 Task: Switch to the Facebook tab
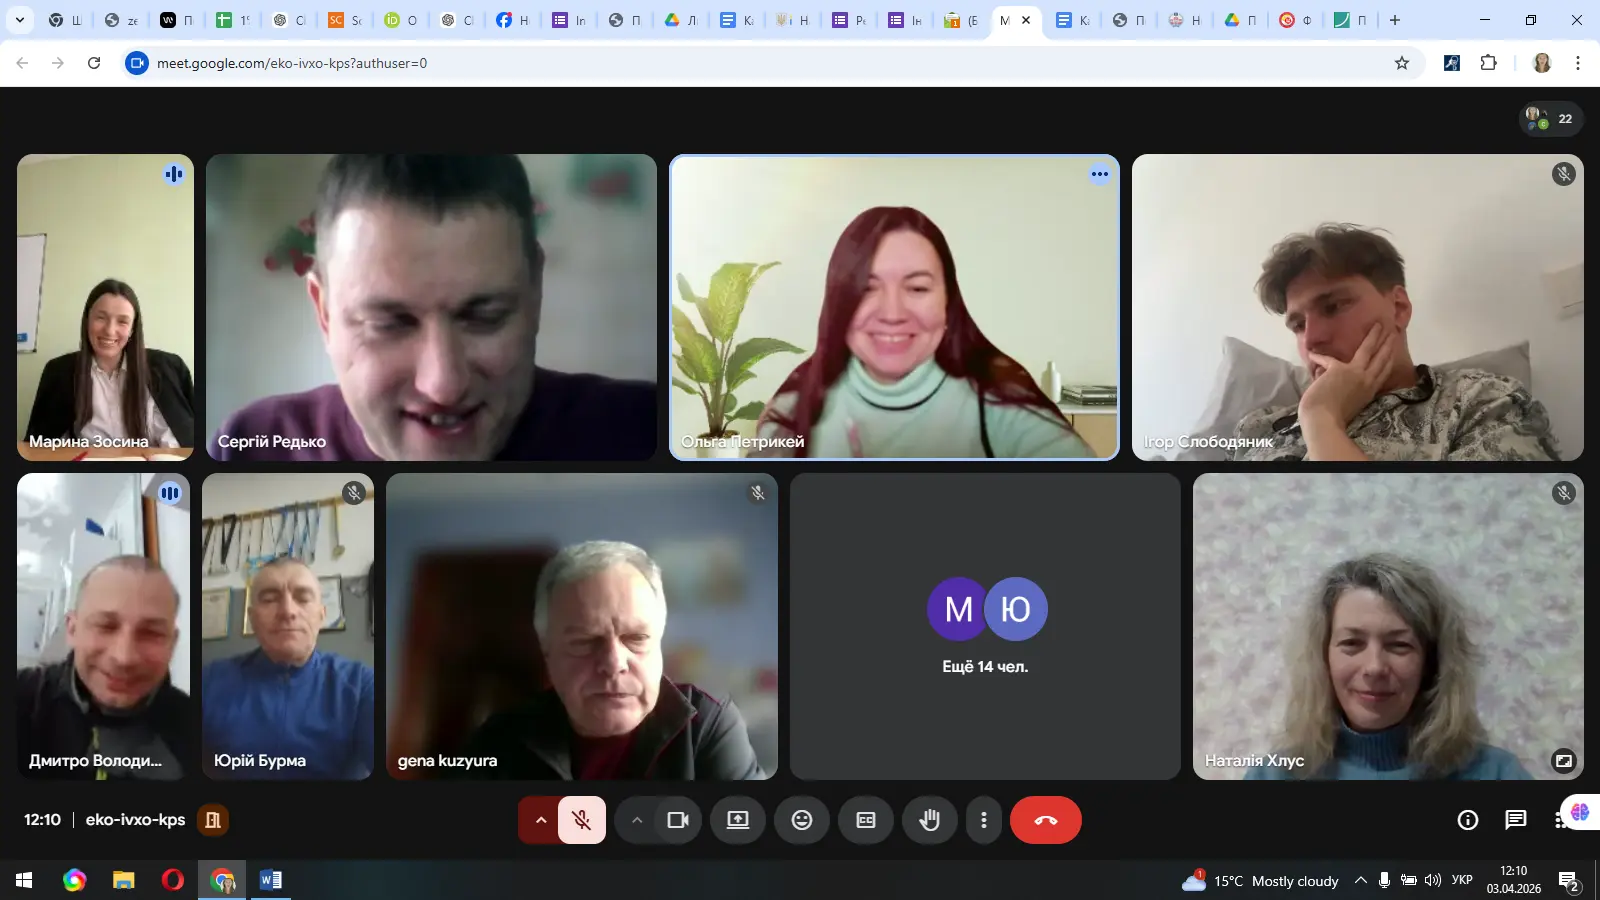513,20
